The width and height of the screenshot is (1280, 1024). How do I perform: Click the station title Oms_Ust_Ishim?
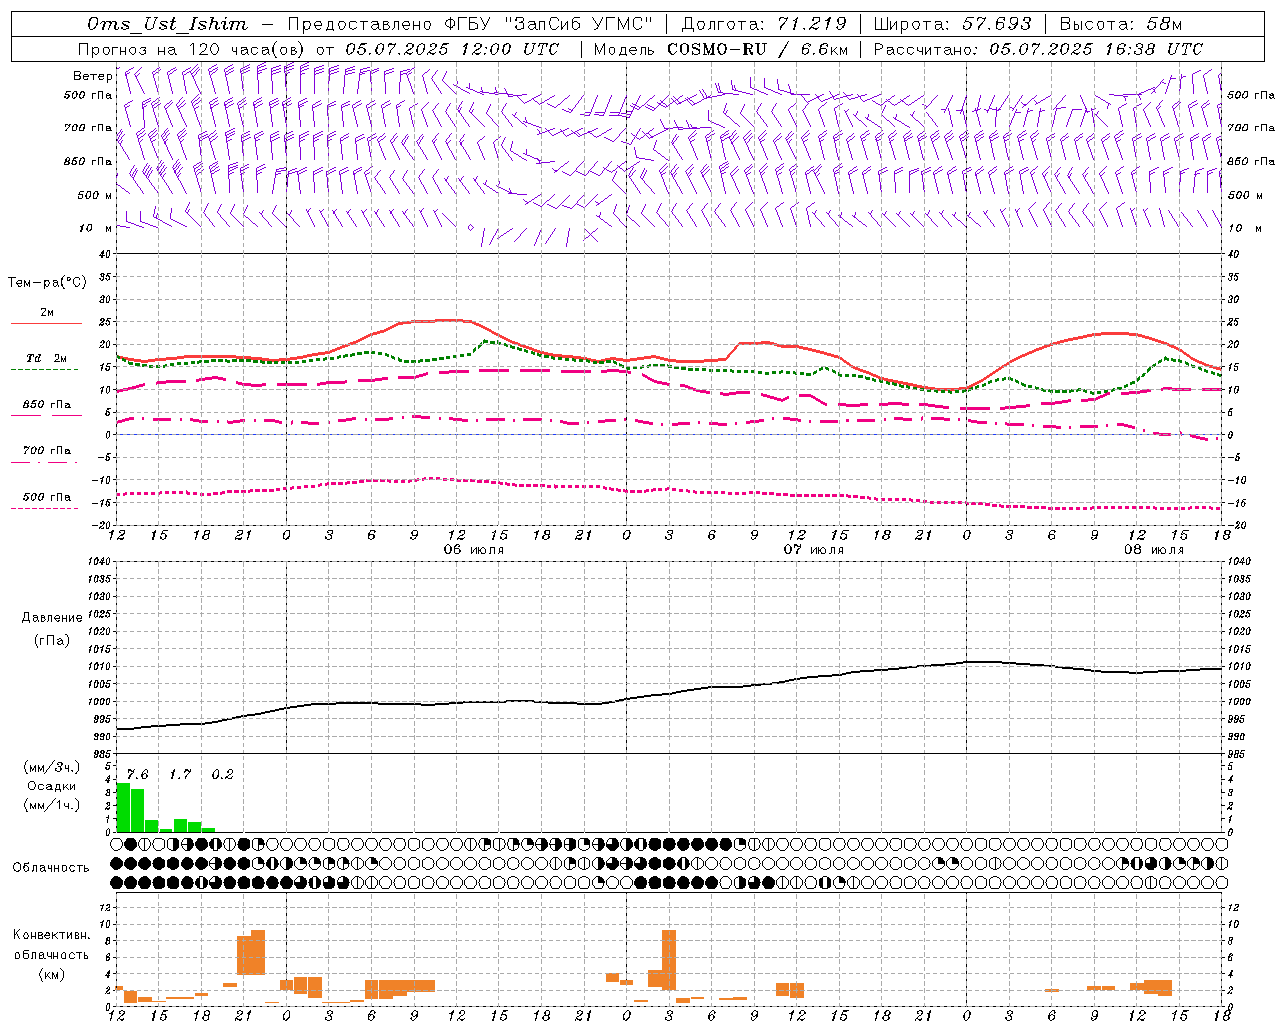167,24
